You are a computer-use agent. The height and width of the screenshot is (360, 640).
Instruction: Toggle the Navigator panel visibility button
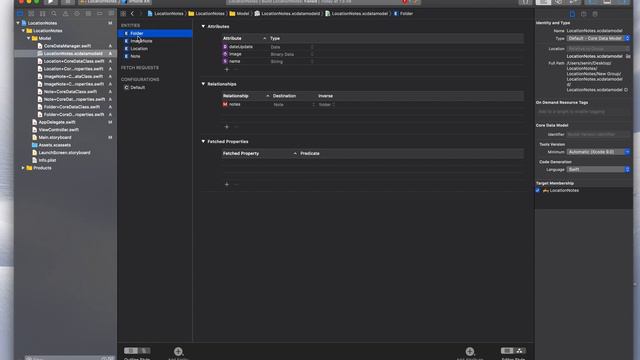592,2
